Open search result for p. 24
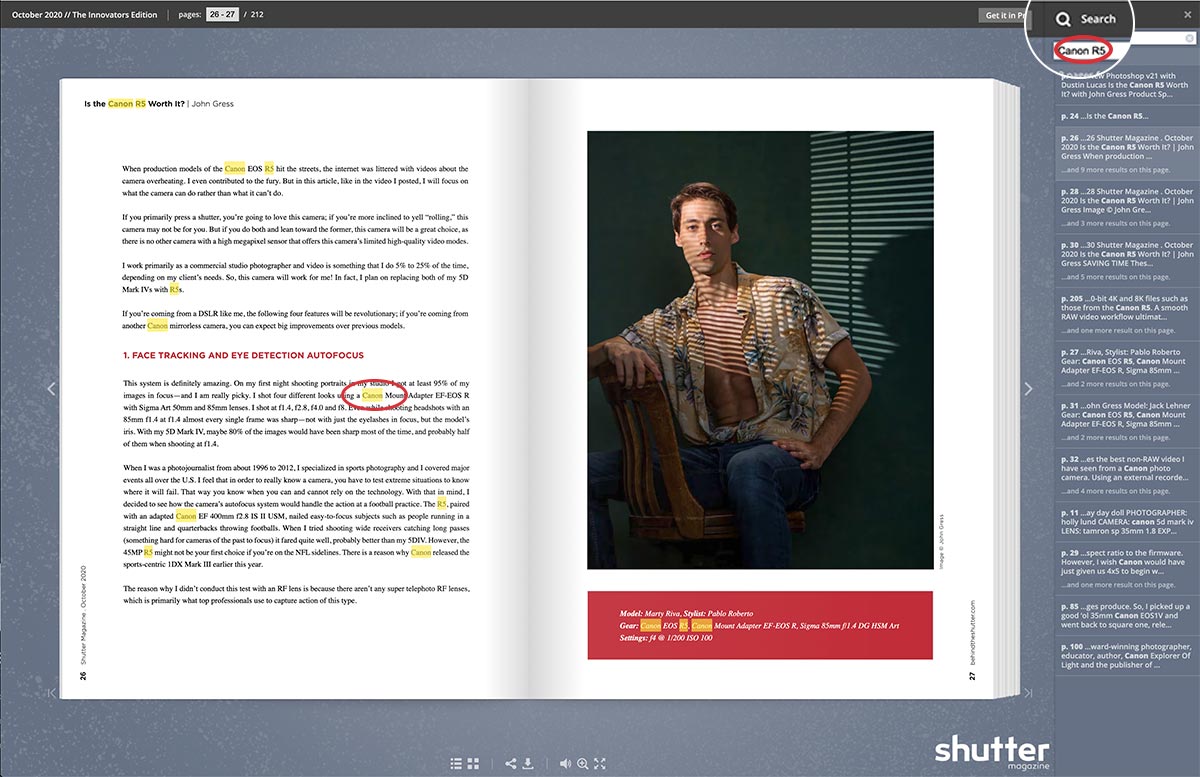 pyautogui.click(x=1127, y=117)
